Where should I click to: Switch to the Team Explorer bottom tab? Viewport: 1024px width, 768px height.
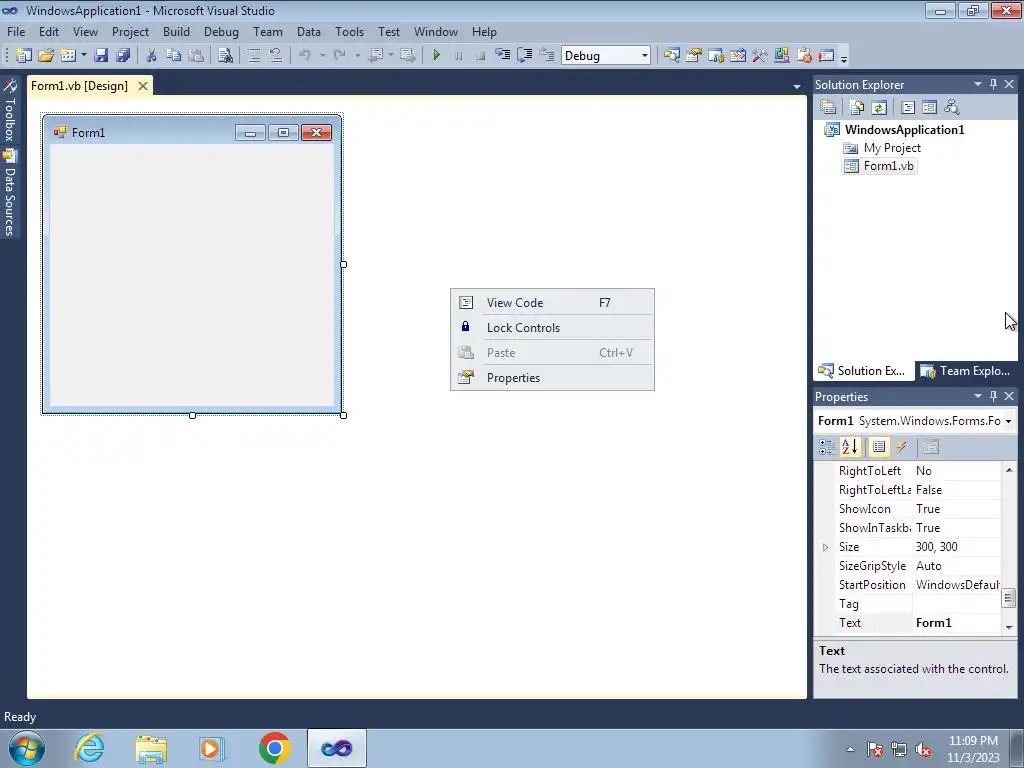(x=966, y=371)
